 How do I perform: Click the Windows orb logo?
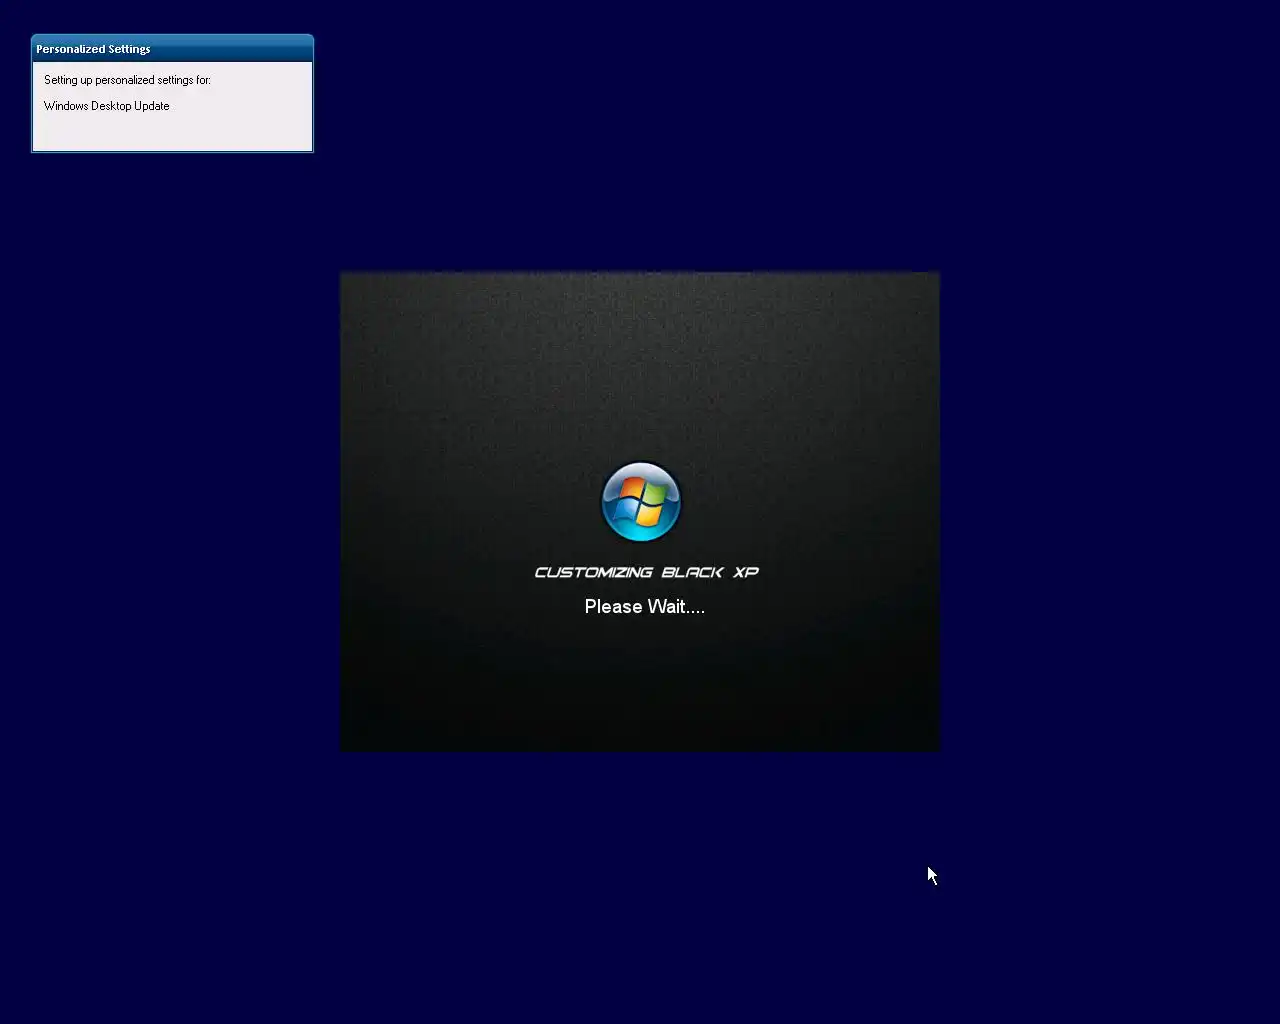[x=641, y=501]
